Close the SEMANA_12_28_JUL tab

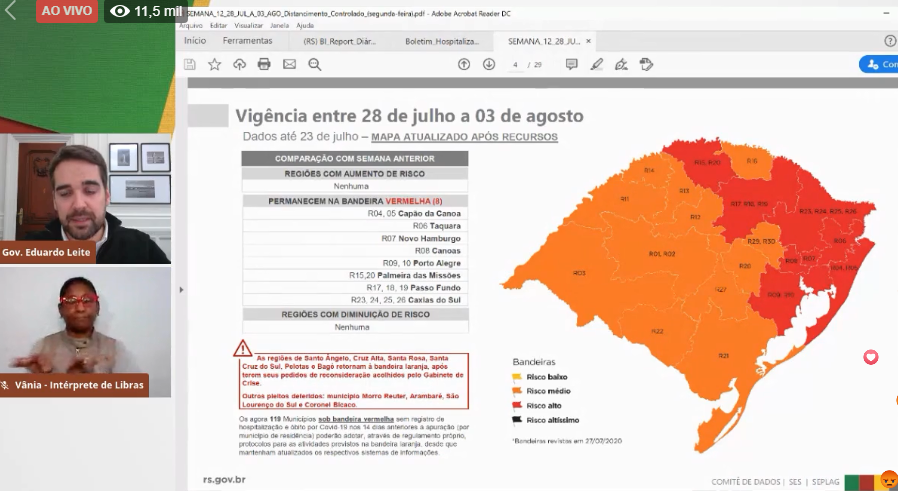point(589,41)
